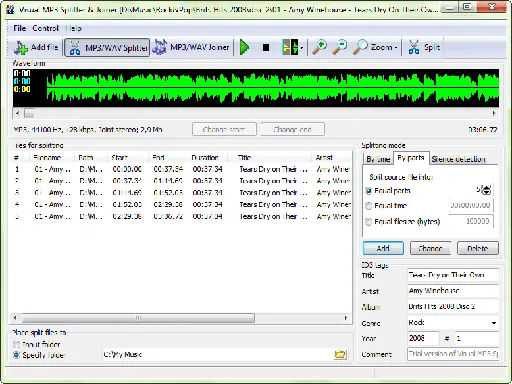Click the ID3 Album field
Image resolution: width=512 pixels, height=384 pixels.
click(x=453, y=306)
